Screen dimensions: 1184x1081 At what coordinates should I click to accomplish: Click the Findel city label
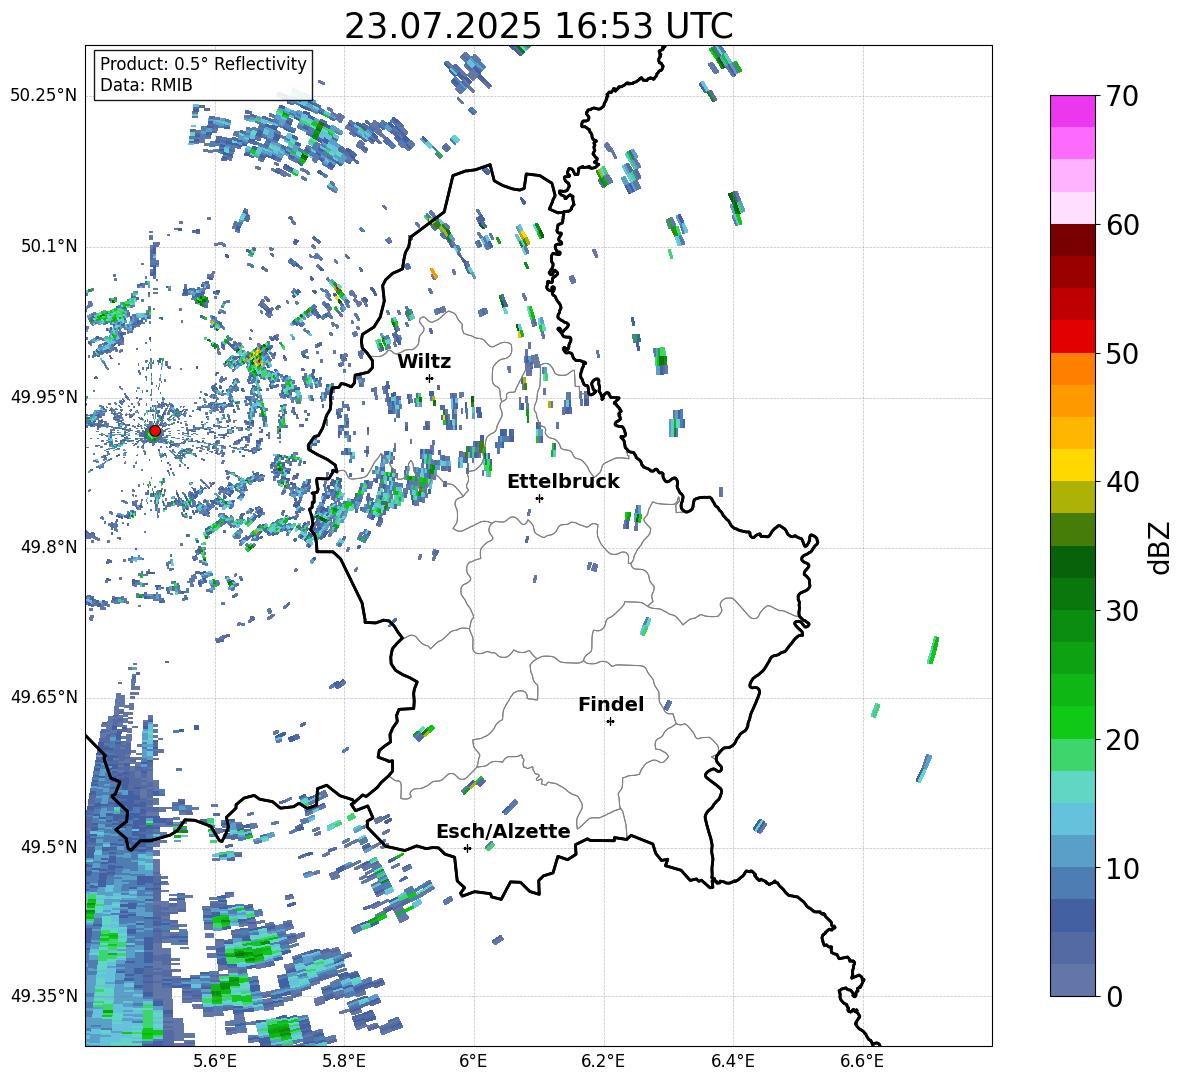click(x=611, y=704)
